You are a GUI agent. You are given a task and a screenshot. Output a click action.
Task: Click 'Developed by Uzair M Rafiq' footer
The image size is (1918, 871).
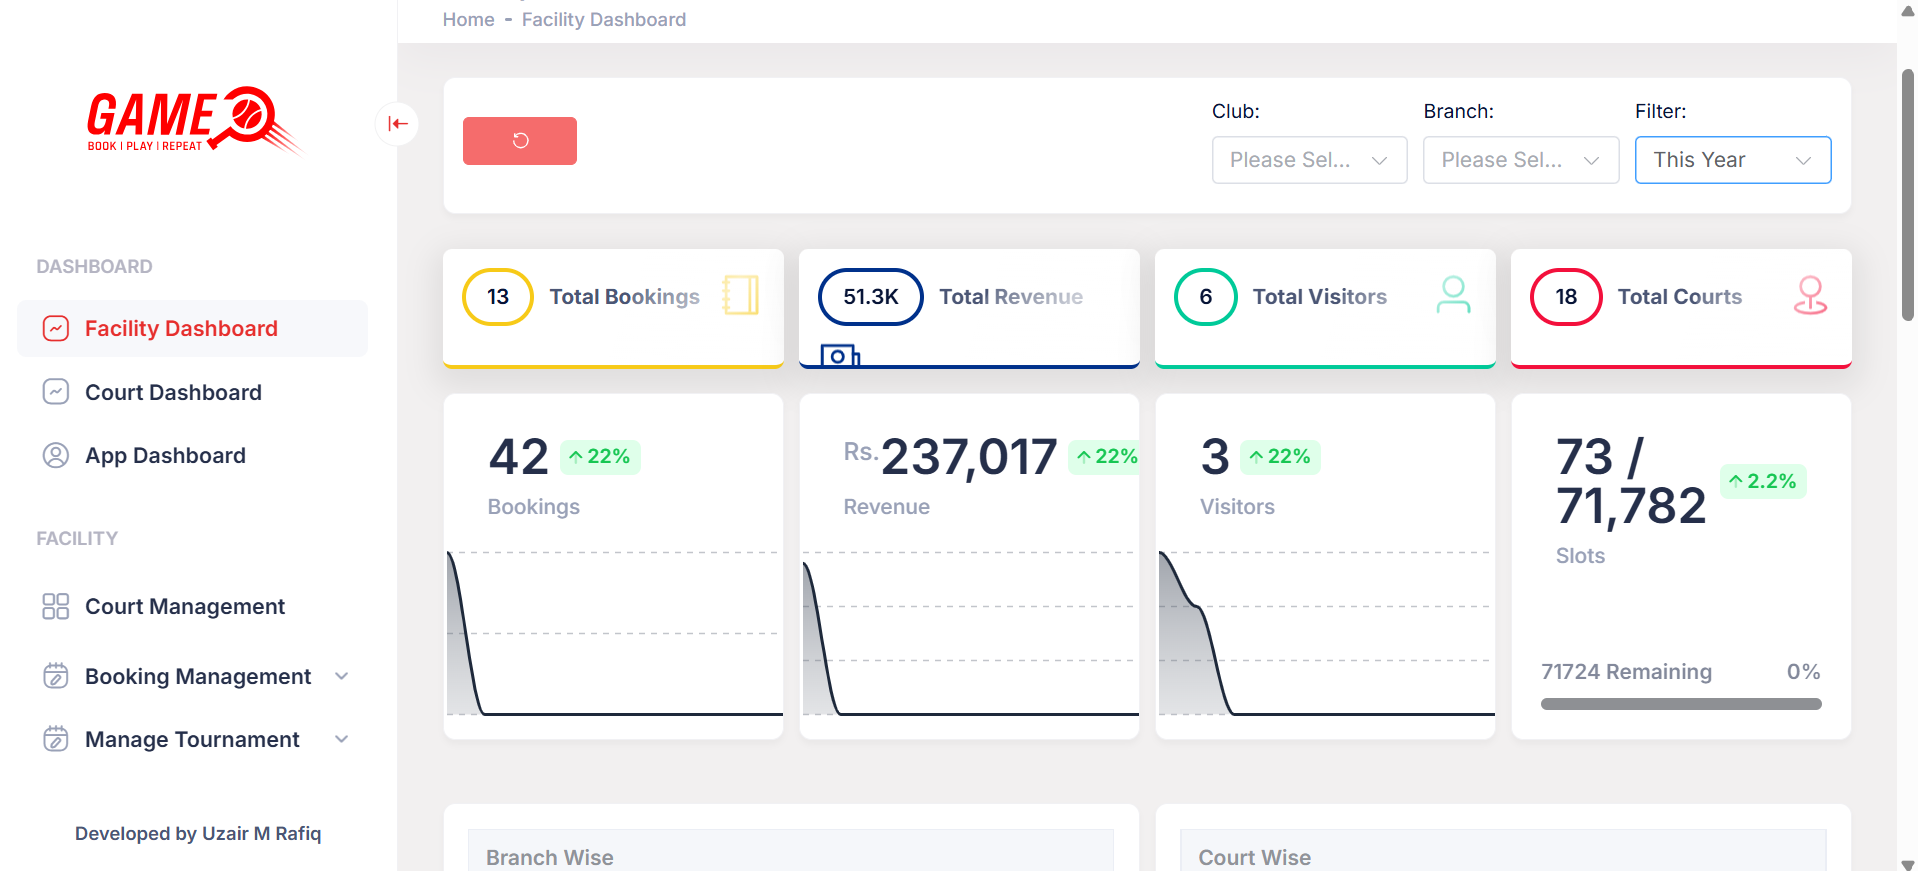pyautogui.click(x=198, y=833)
